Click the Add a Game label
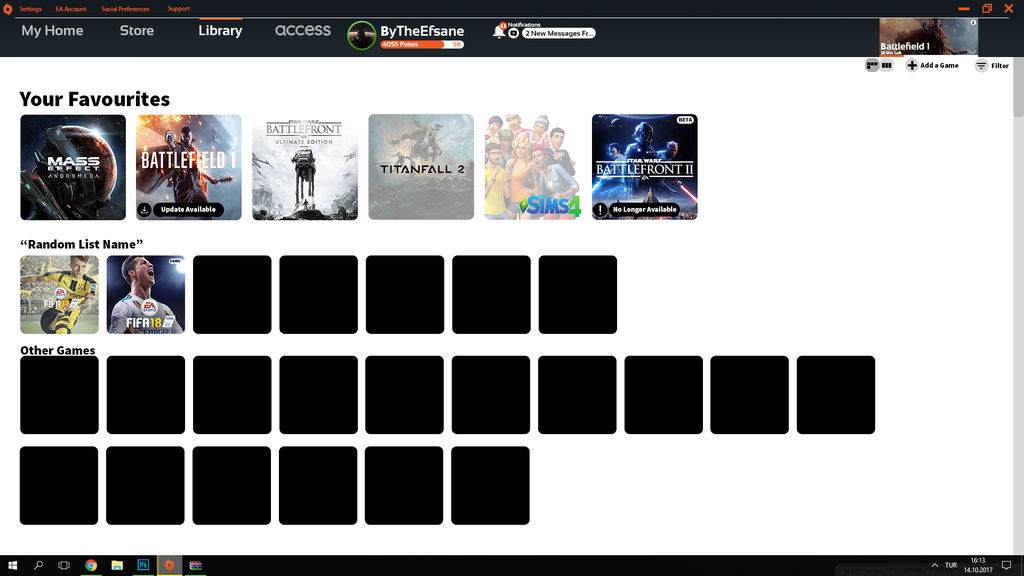 [939, 65]
